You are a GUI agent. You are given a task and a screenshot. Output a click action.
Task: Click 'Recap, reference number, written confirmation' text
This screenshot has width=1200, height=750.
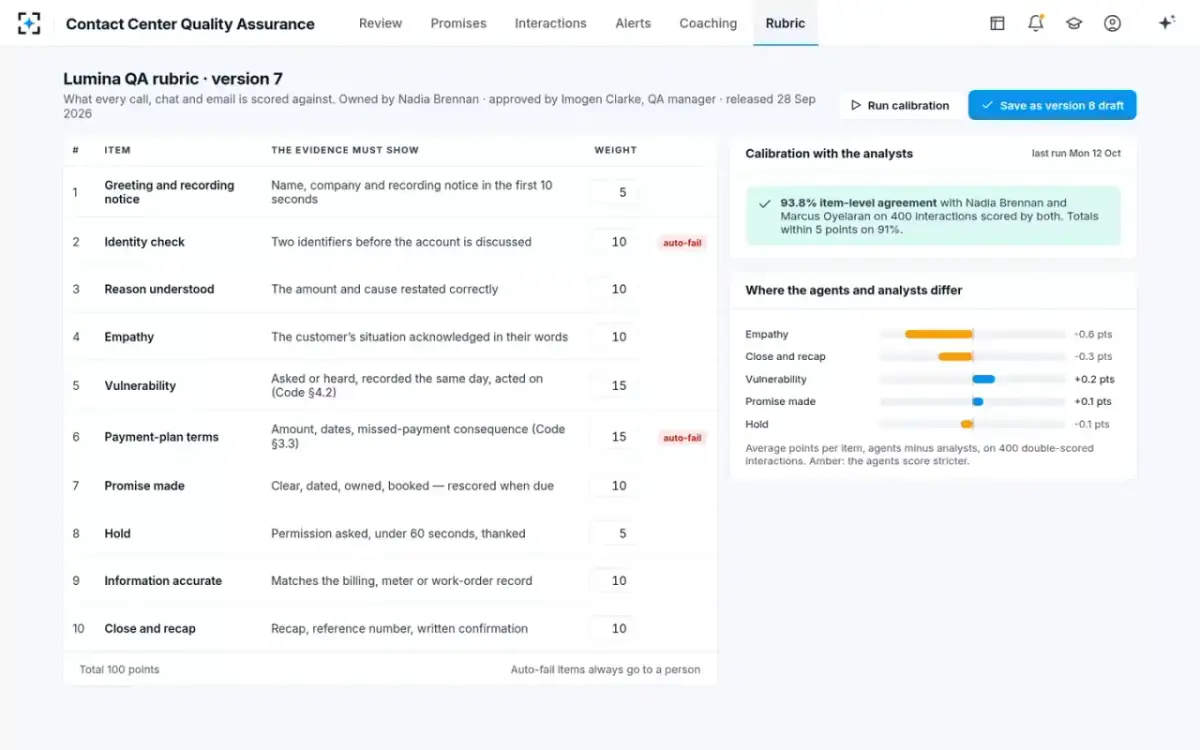pos(399,629)
